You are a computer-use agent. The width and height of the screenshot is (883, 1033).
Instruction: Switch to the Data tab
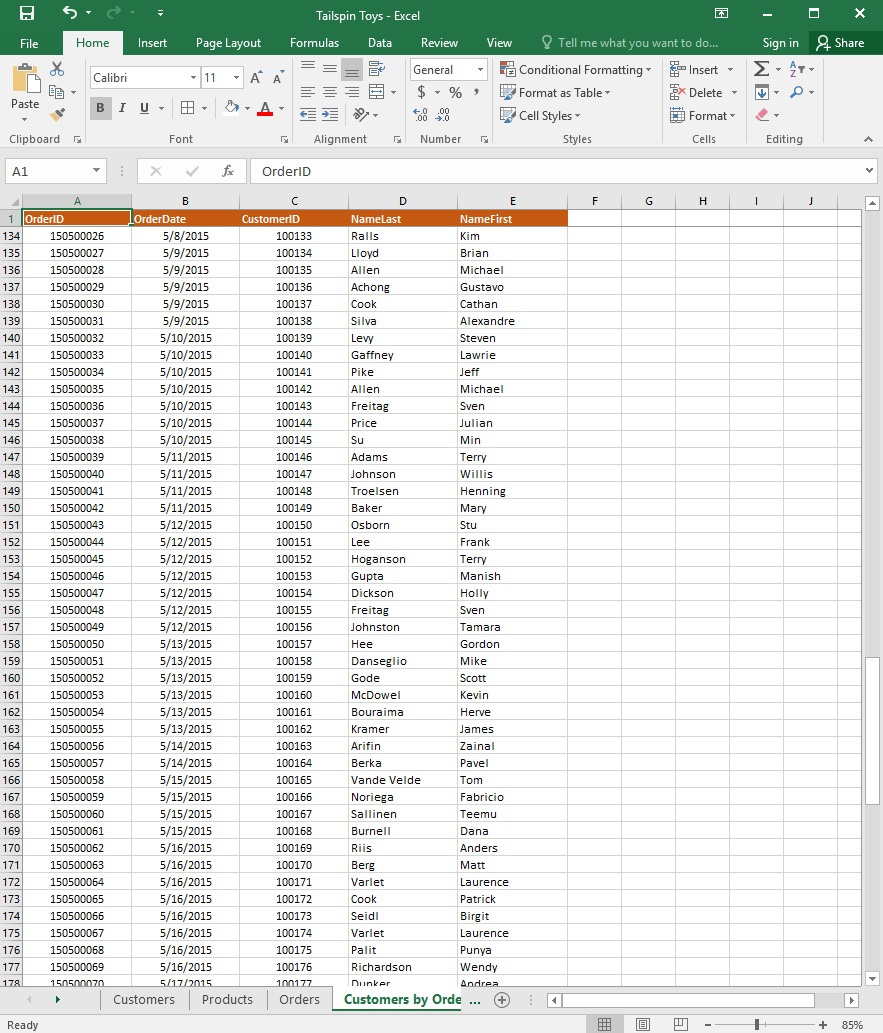380,43
